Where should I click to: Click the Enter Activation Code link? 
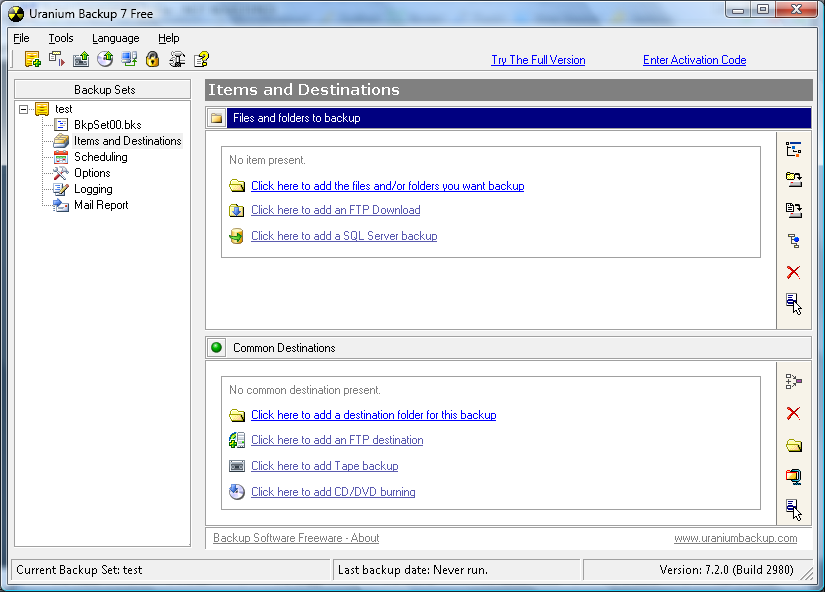click(x=695, y=60)
